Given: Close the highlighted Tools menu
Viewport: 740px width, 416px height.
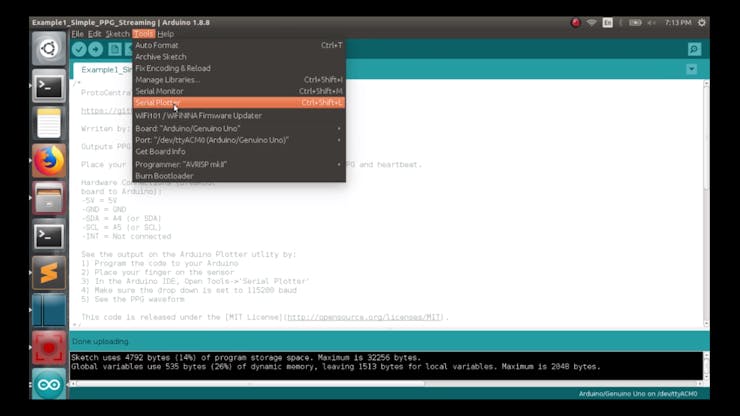Looking at the screenshot, I should (143, 34).
